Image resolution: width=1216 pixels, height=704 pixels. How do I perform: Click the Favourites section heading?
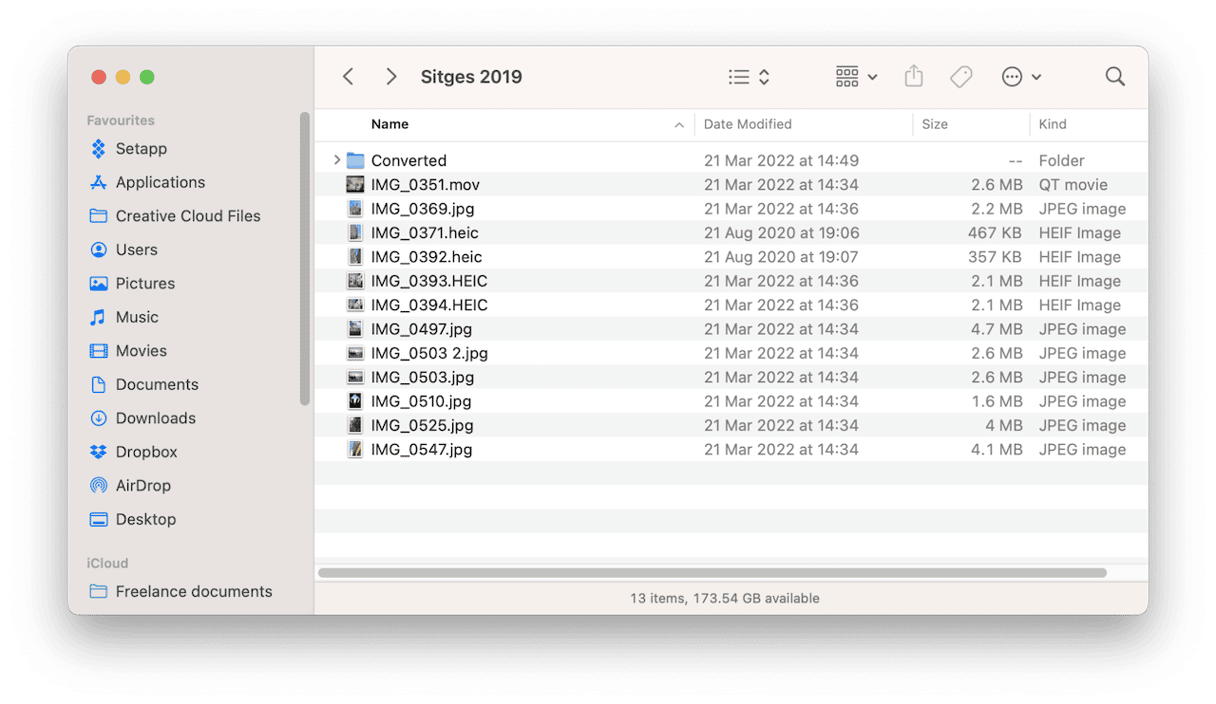121,120
